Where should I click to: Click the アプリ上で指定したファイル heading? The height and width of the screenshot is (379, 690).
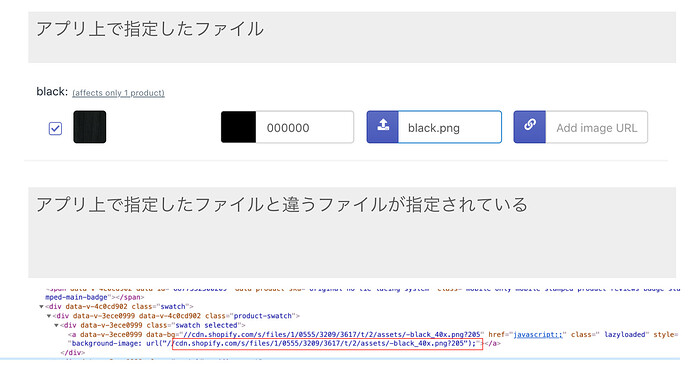(x=150, y=29)
